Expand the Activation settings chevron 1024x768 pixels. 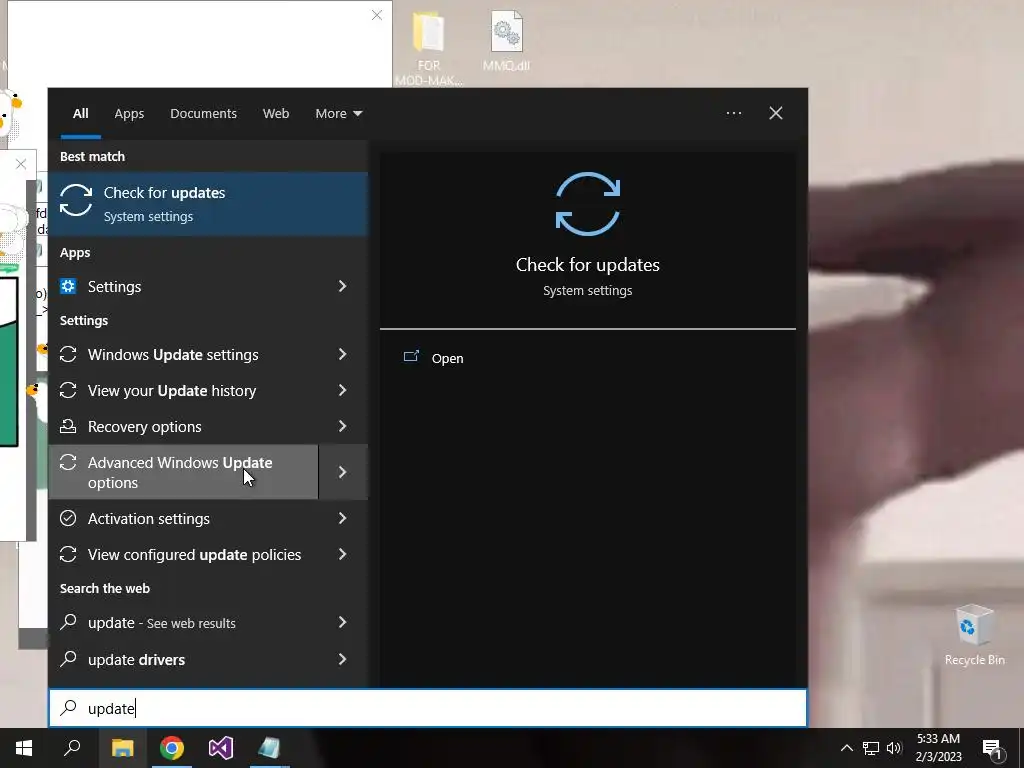[343, 518]
